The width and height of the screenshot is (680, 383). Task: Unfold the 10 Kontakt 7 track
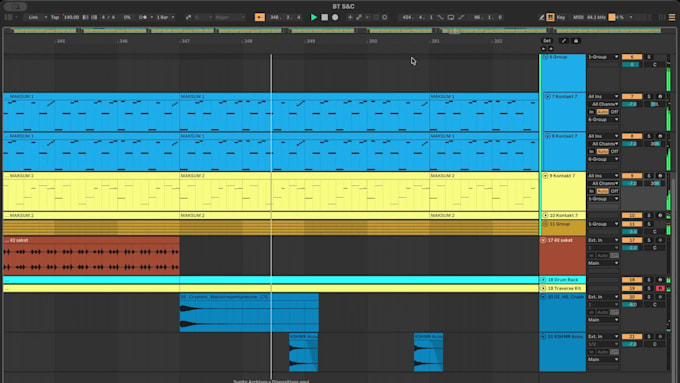click(x=546, y=215)
